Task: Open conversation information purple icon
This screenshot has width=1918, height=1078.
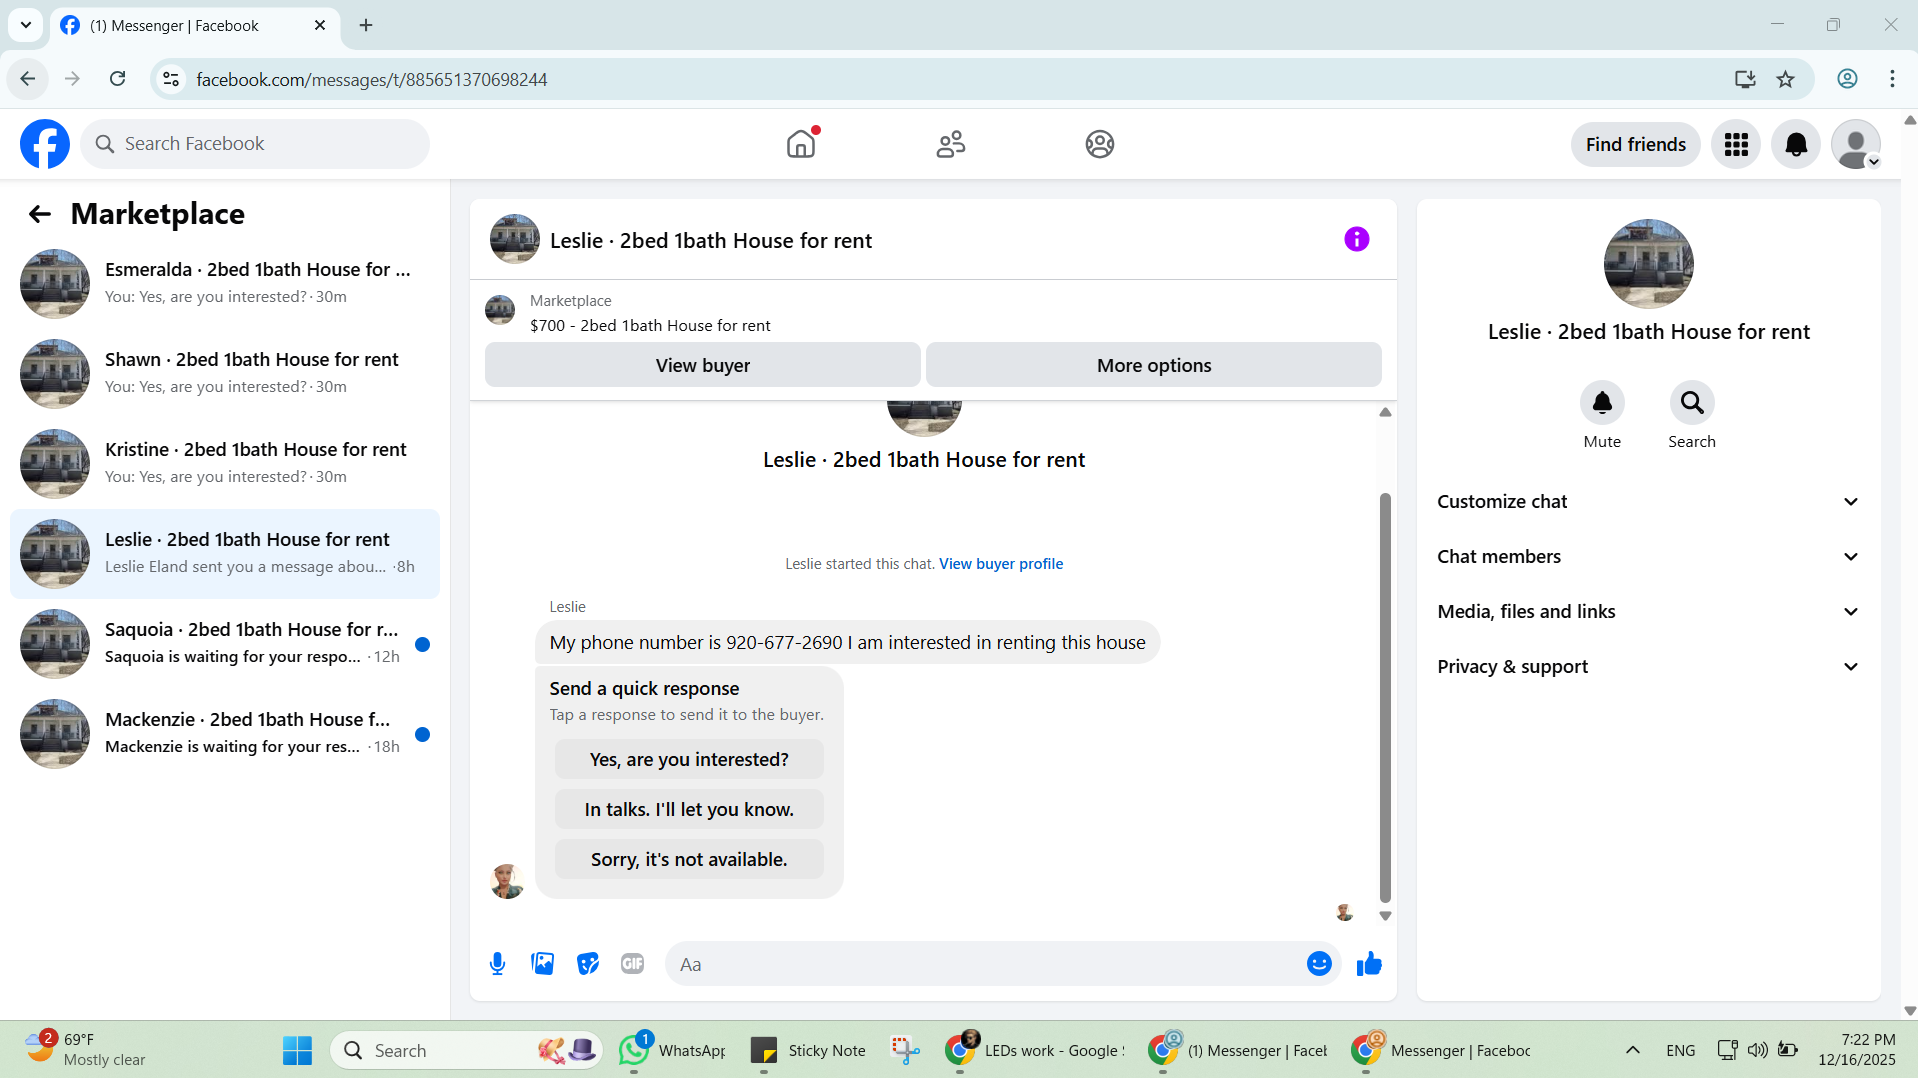Action: (1356, 239)
